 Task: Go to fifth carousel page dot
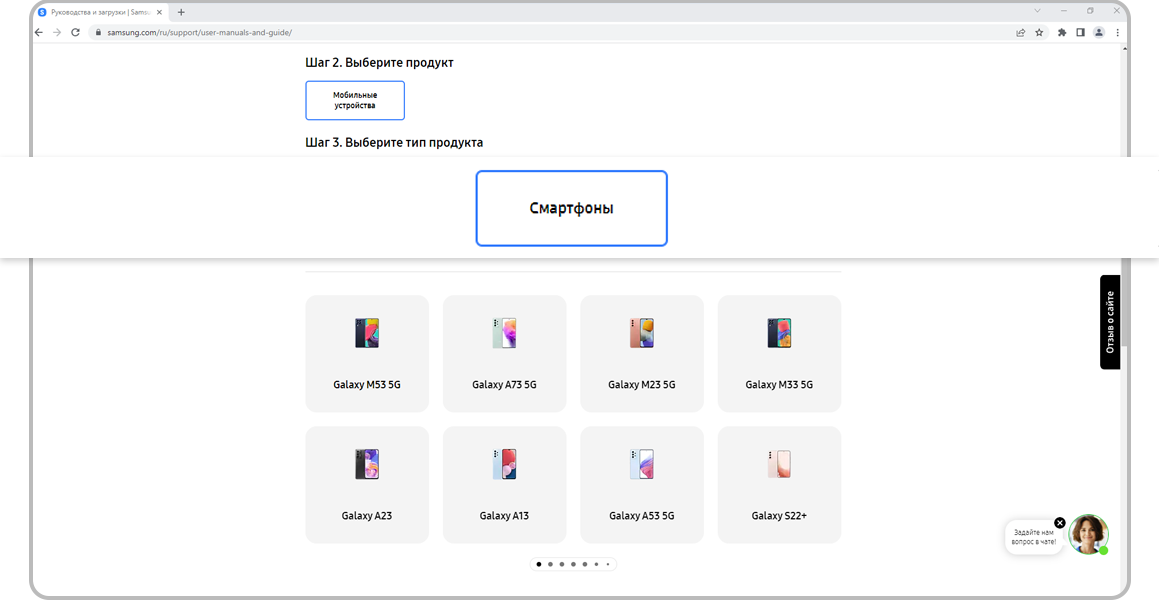coord(585,565)
